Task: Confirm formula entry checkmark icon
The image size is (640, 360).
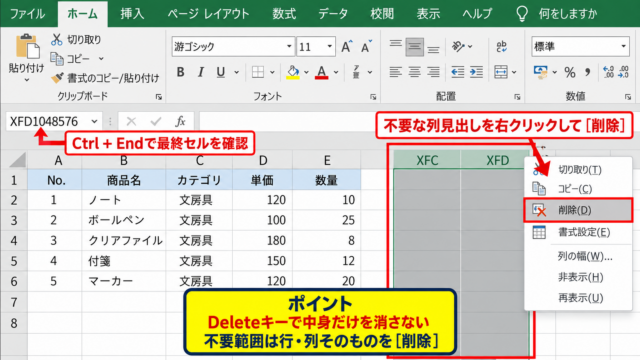Action: [156, 121]
